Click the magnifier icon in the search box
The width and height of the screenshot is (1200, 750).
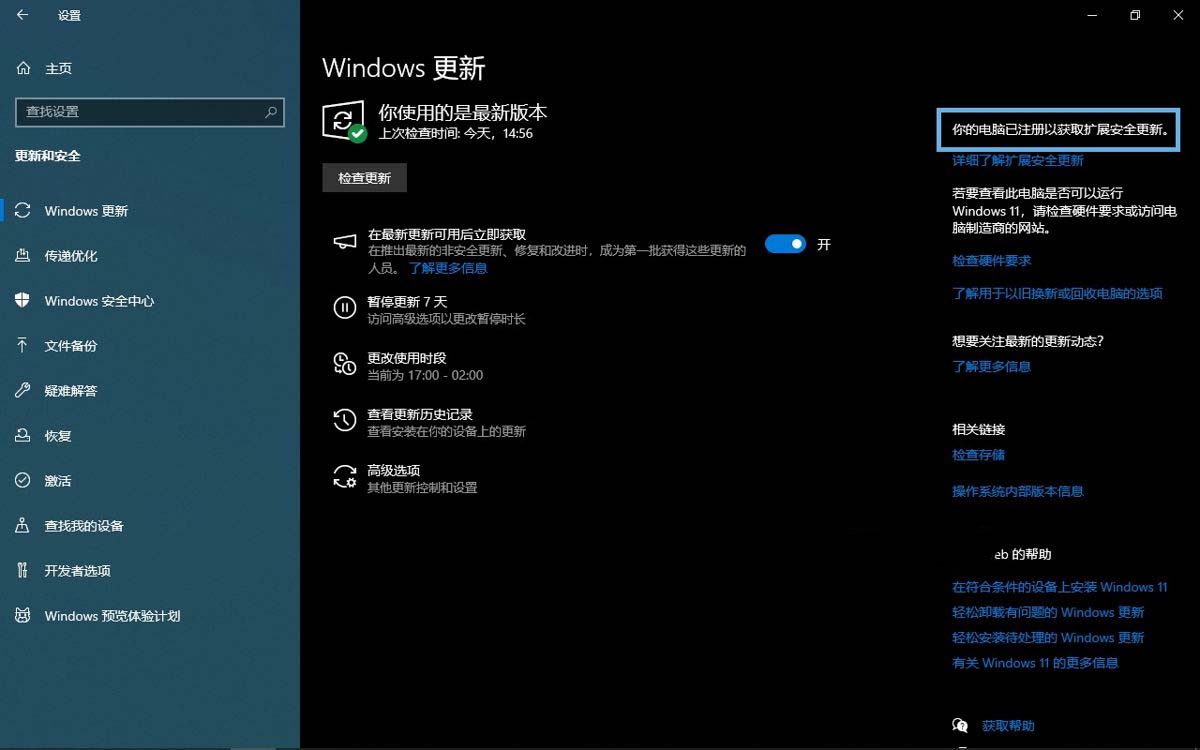270,112
